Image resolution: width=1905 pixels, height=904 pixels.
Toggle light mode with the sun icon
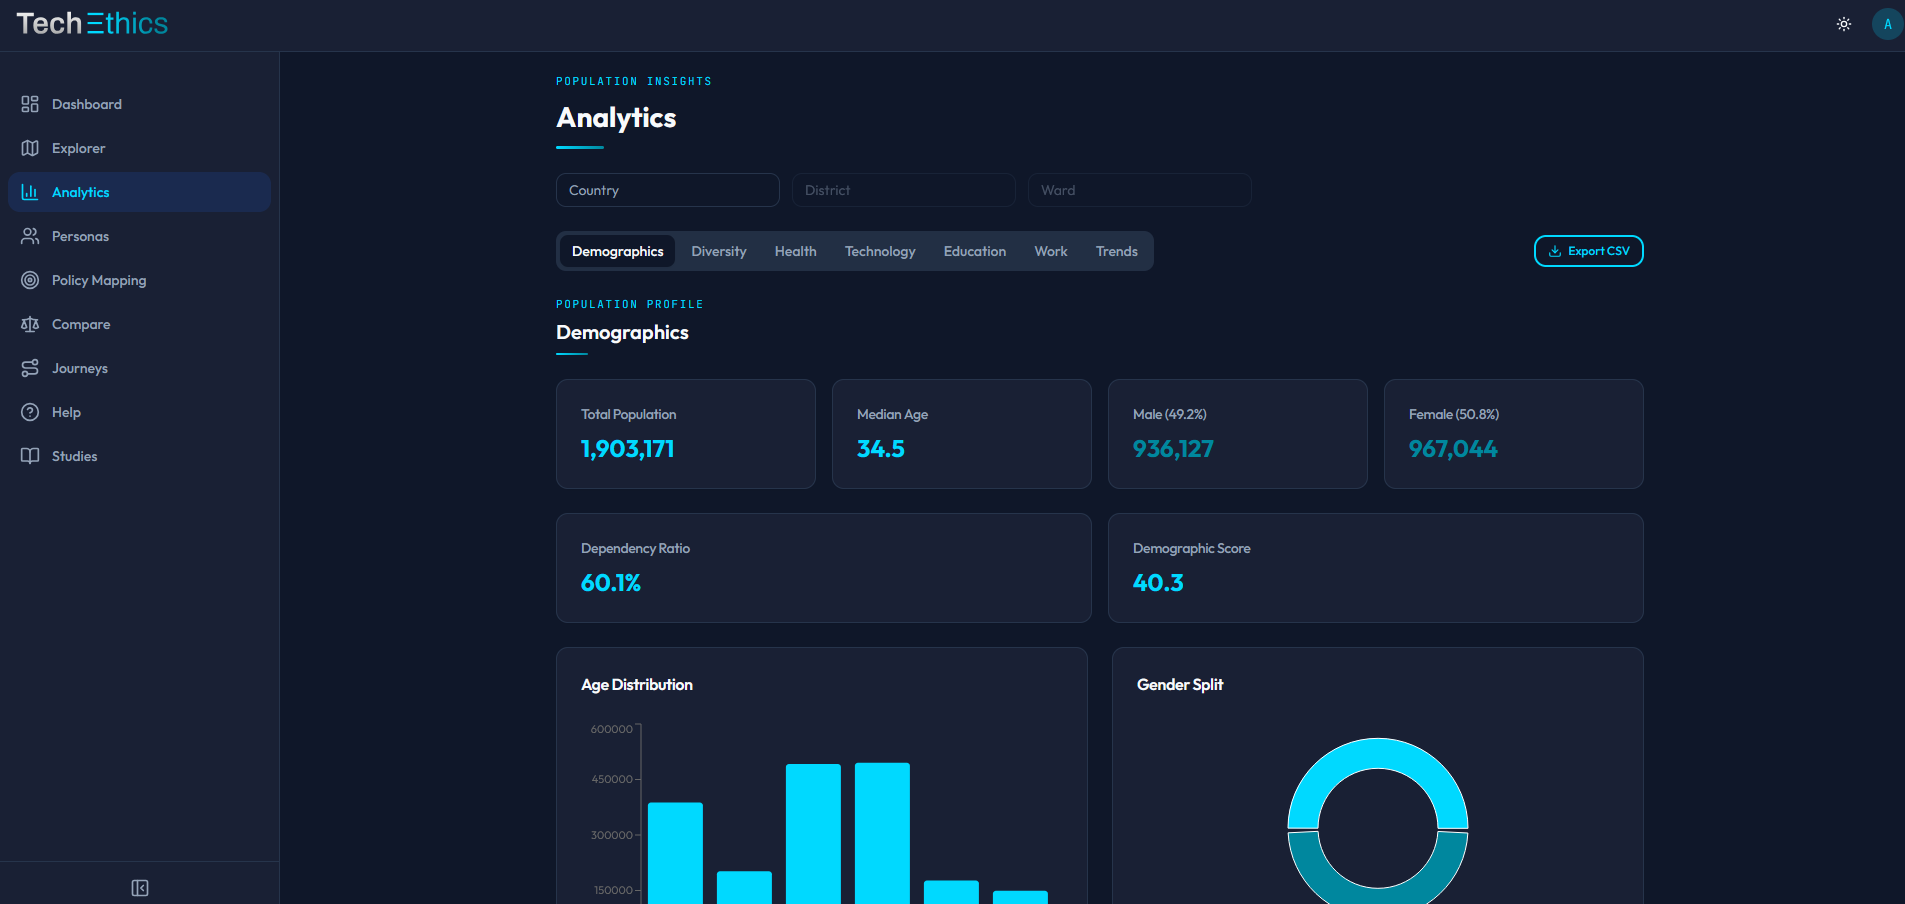point(1843,23)
